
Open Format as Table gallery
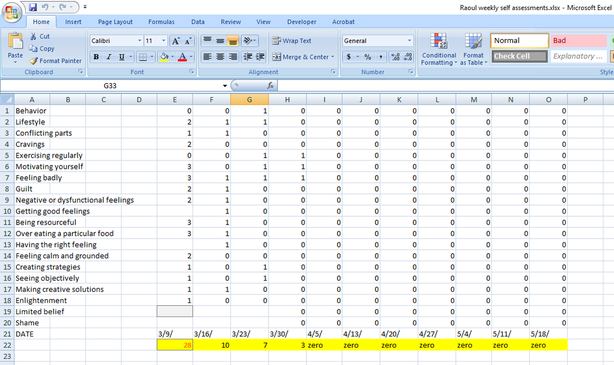473,49
